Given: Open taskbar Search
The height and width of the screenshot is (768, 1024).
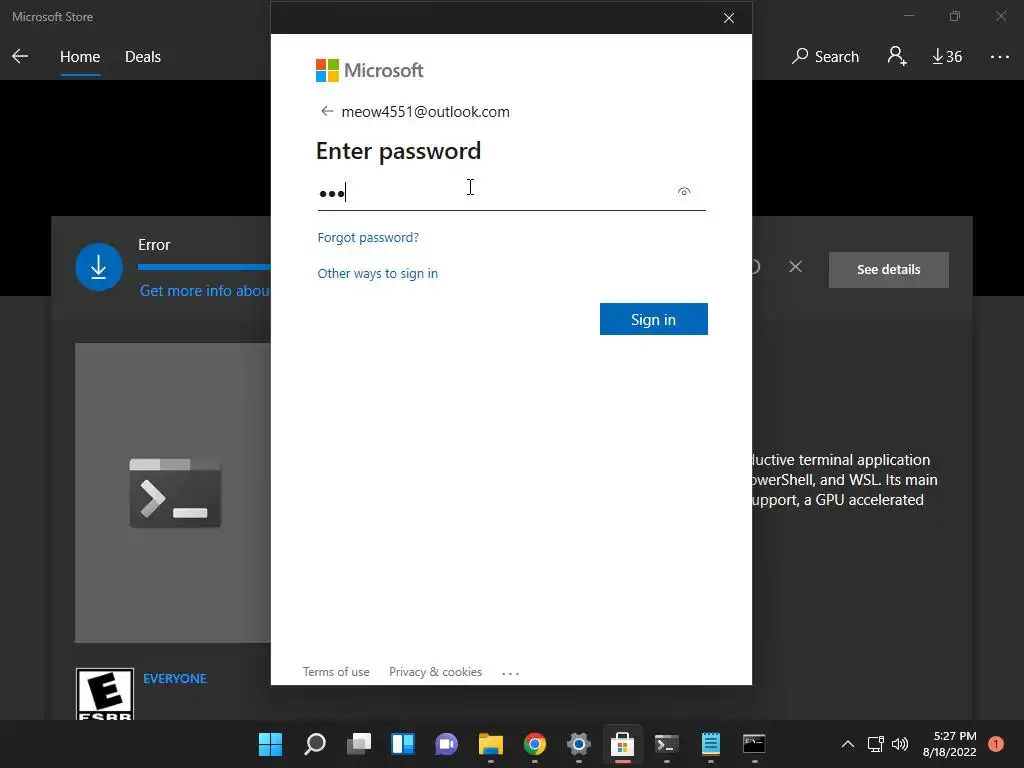Looking at the screenshot, I should [315, 744].
